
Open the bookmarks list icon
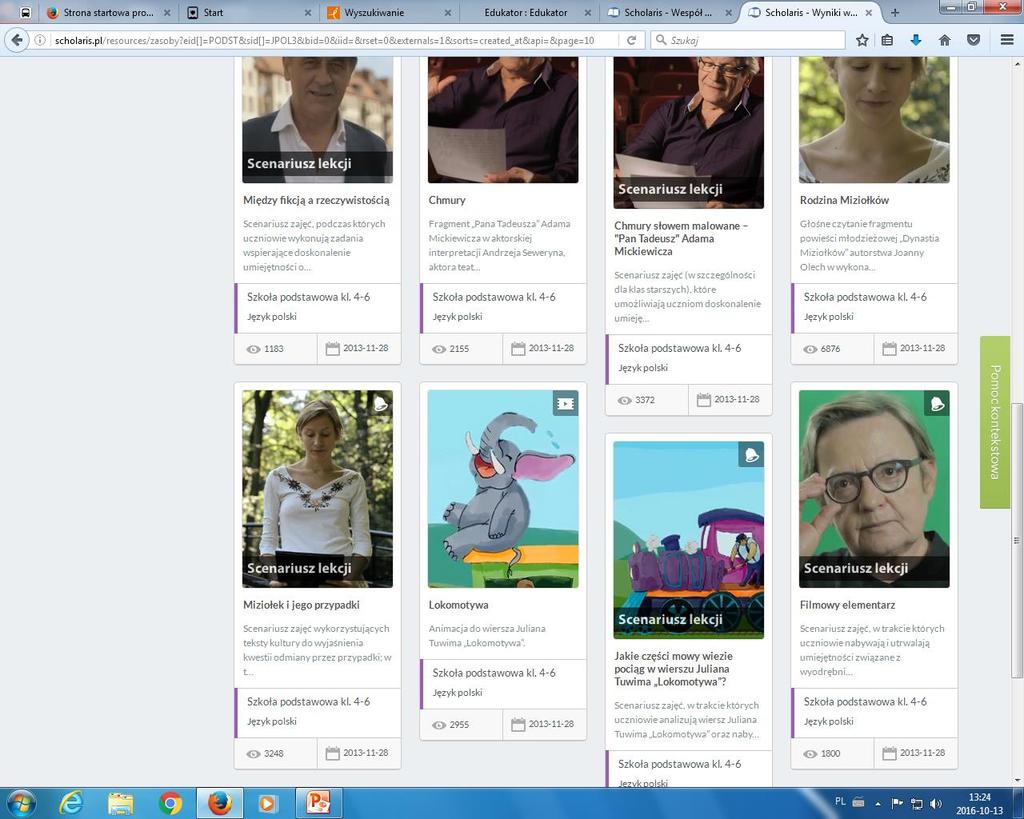pyautogui.click(x=887, y=40)
